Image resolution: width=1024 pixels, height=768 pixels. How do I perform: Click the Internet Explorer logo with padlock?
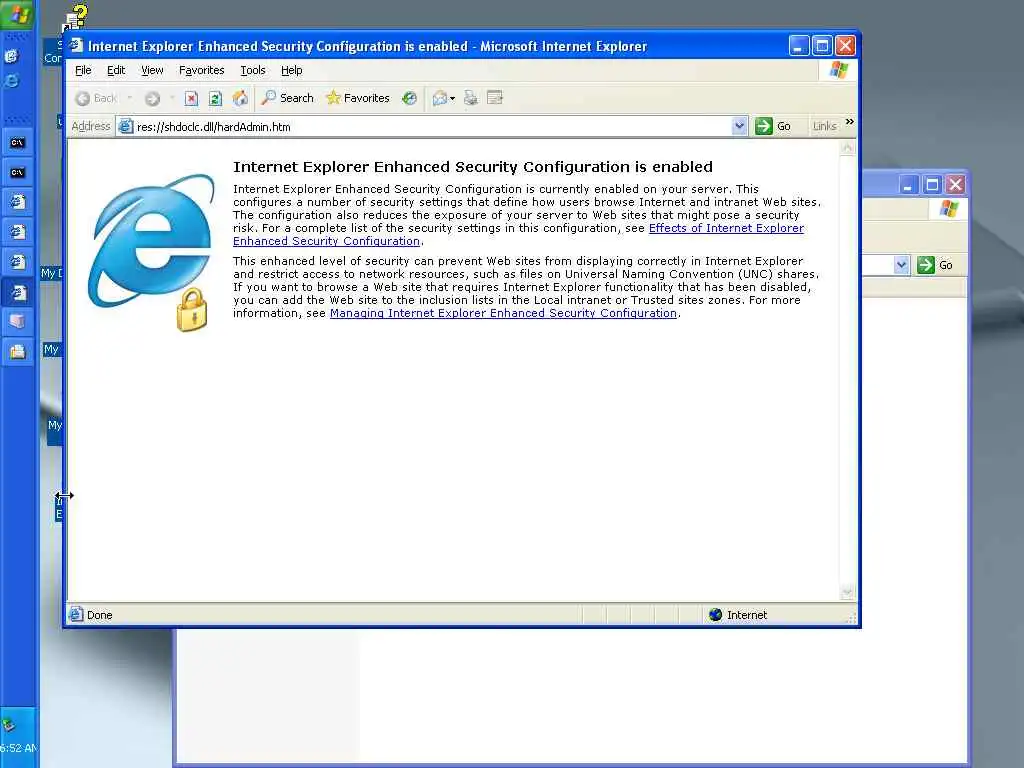(152, 252)
